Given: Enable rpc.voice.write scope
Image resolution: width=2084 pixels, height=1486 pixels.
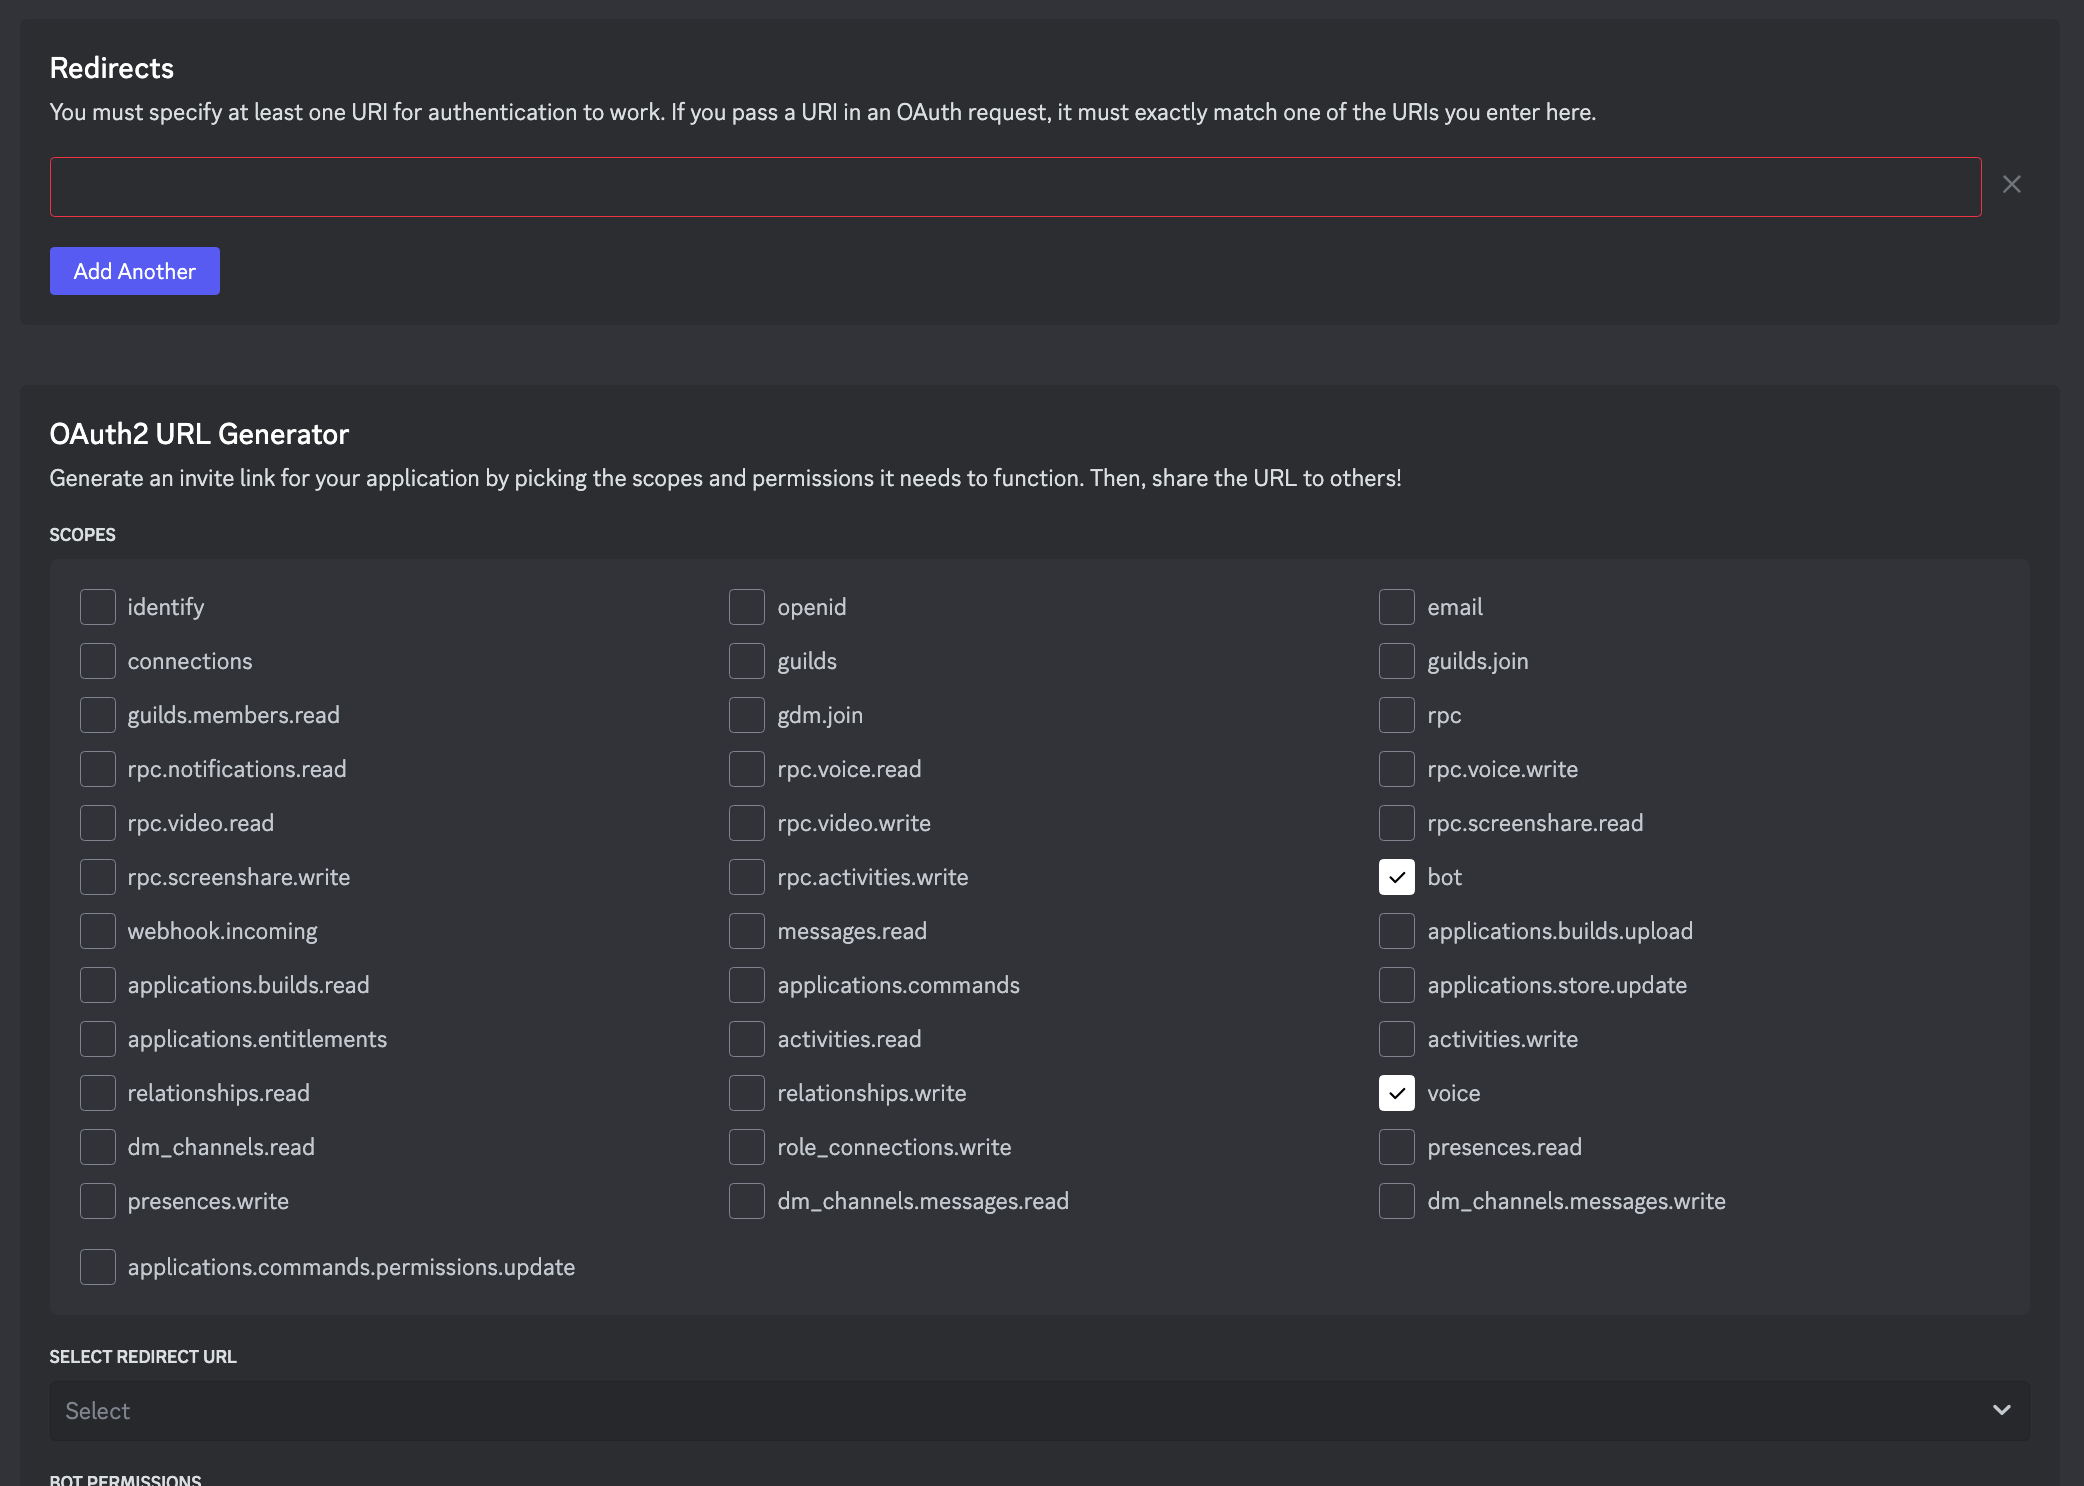Looking at the screenshot, I should coord(1397,769).
